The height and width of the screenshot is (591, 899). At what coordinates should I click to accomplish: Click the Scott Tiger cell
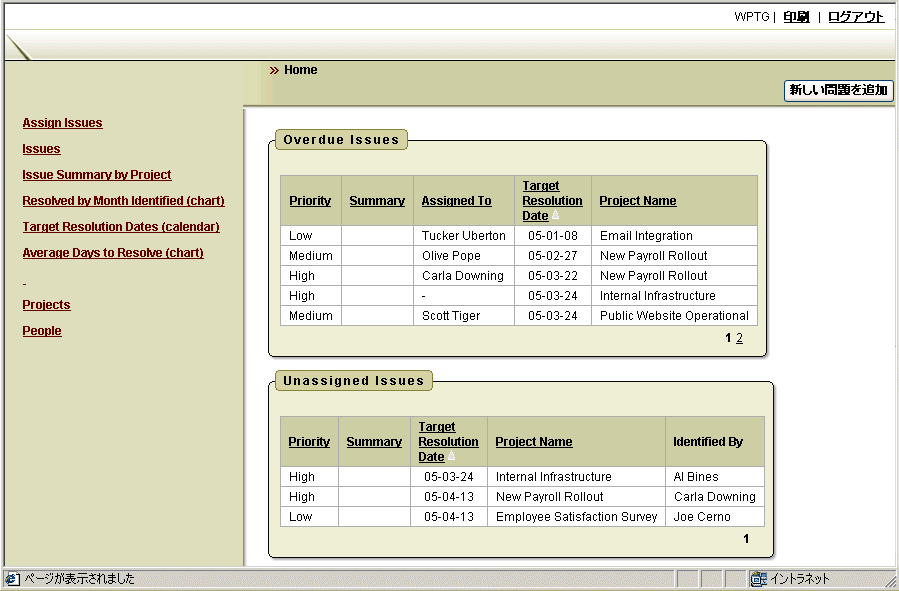click(x=464, y=316)
